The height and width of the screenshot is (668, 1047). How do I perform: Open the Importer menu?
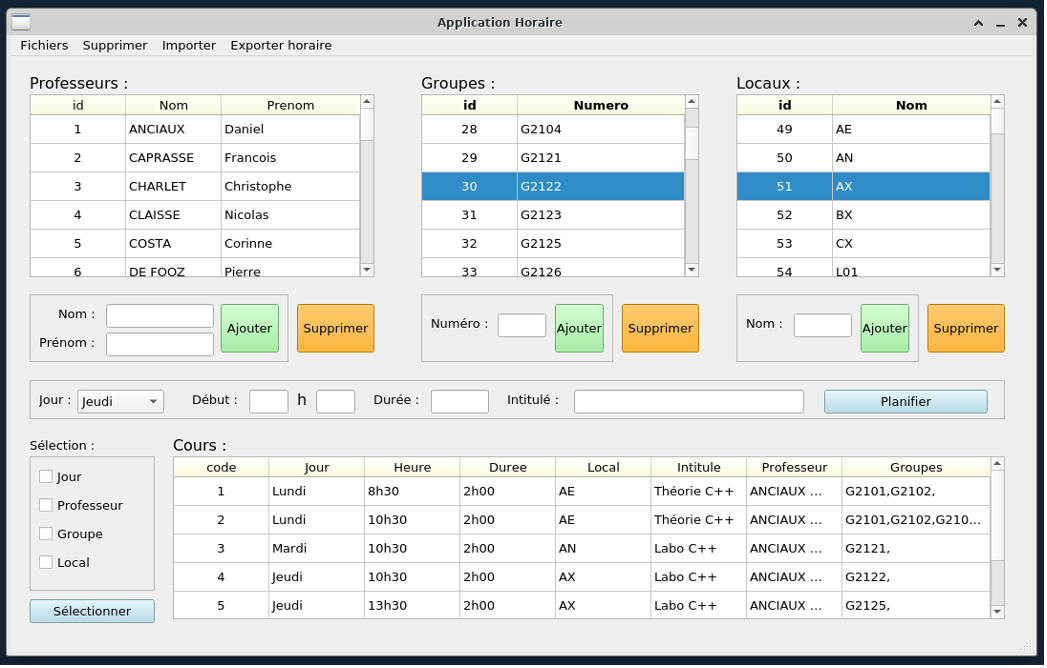click(189, 45)
